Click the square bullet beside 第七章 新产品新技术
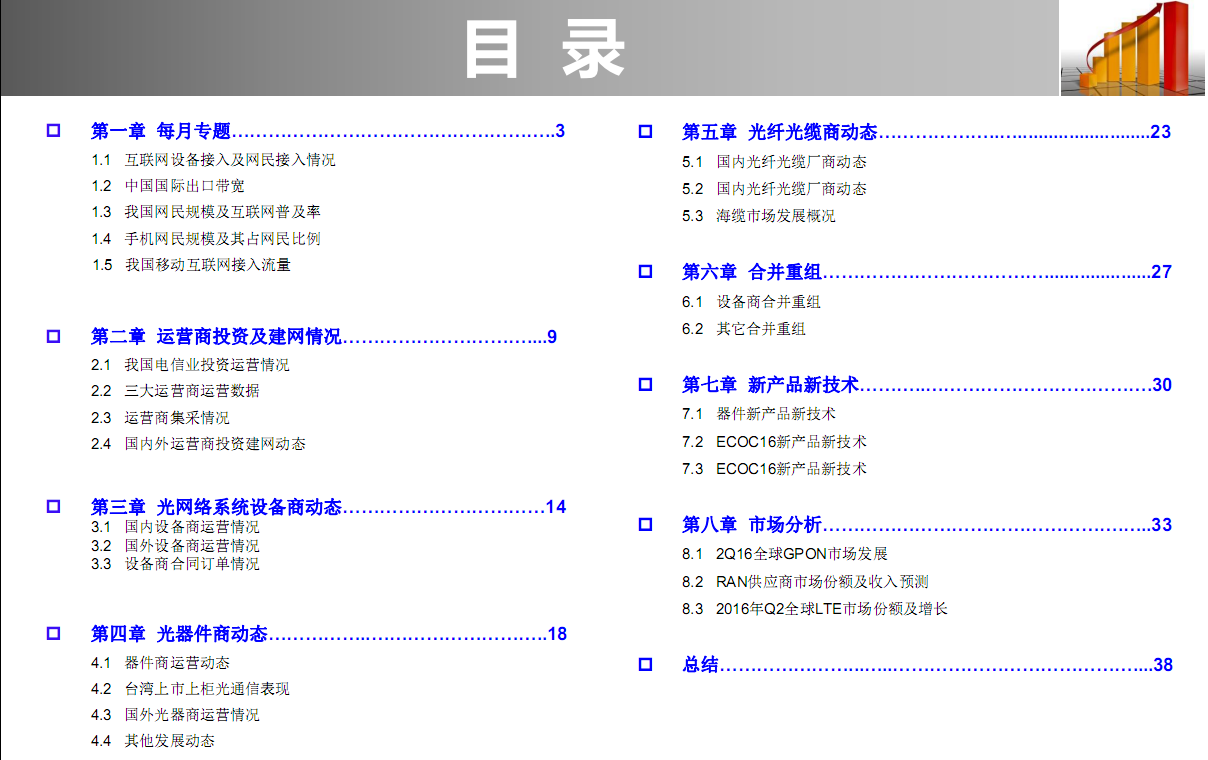1208x760 pixels. tap(645, 385)
